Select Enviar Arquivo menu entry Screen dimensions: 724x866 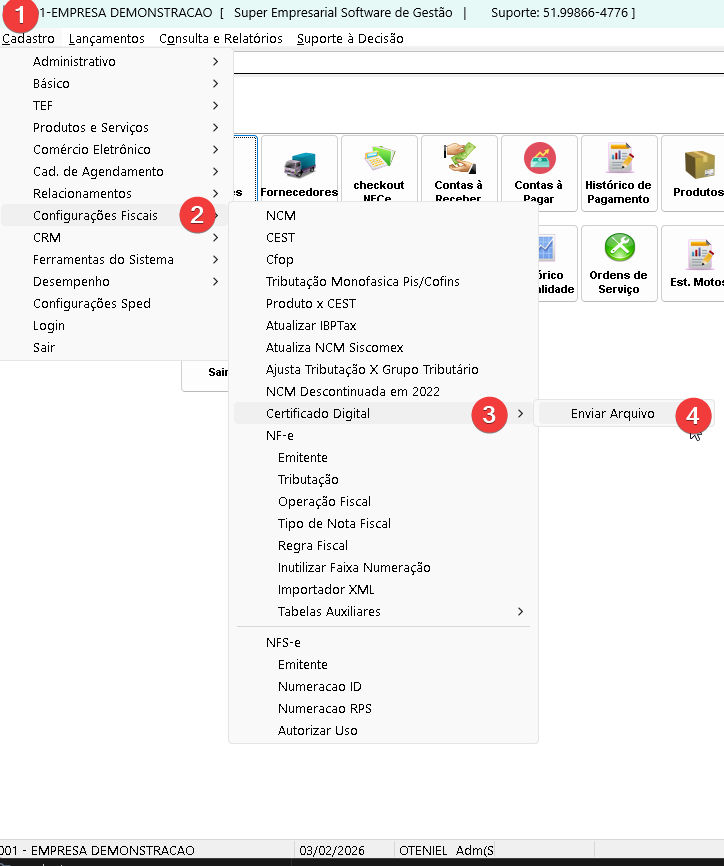coord(612,413)
